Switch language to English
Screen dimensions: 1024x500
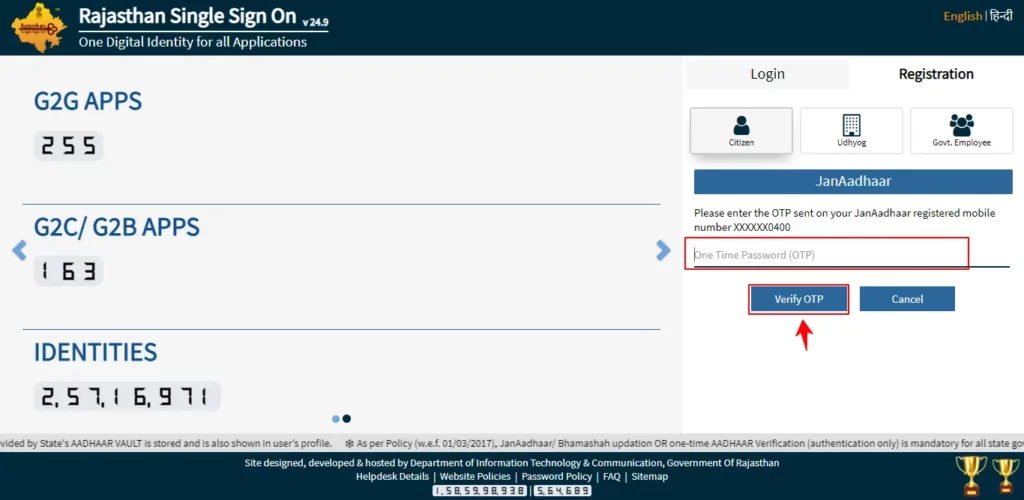pyautogui.click(x=963, y=16)
